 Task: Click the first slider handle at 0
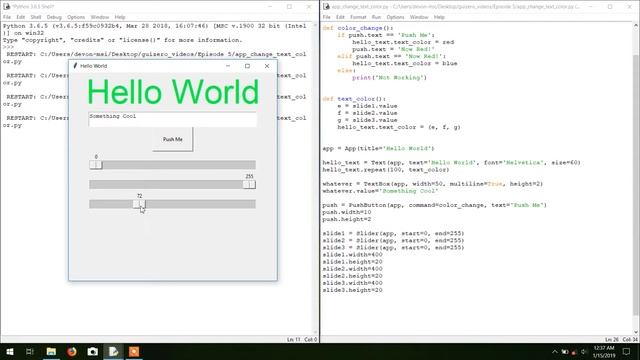(x=96, y=164)
